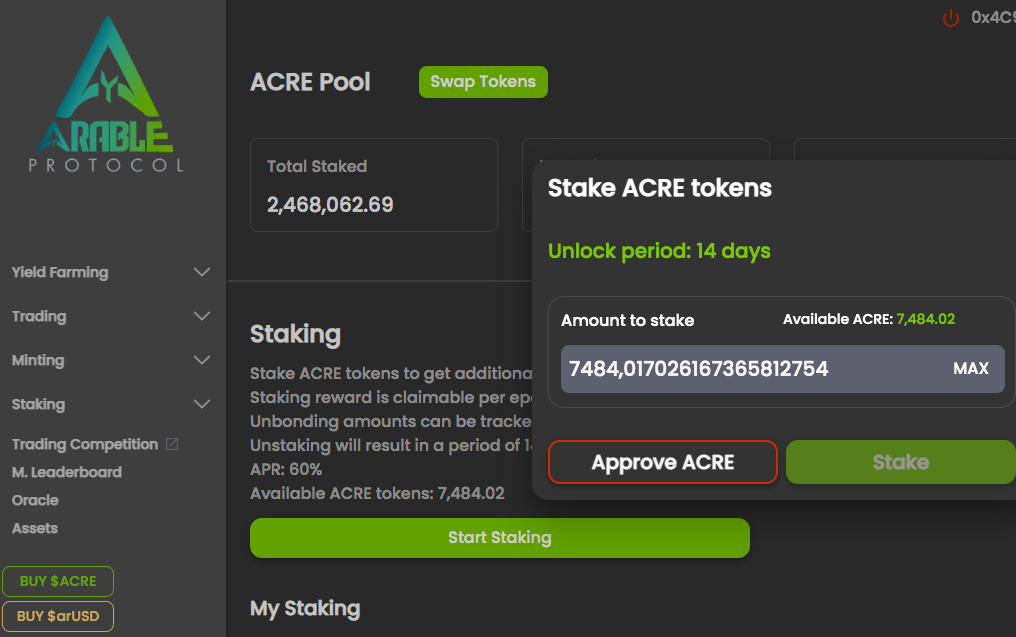This screenshot has height=637, width=1016.
Task: Click the green Stake button
Action: pyautogui.click(x=901, y=462)
